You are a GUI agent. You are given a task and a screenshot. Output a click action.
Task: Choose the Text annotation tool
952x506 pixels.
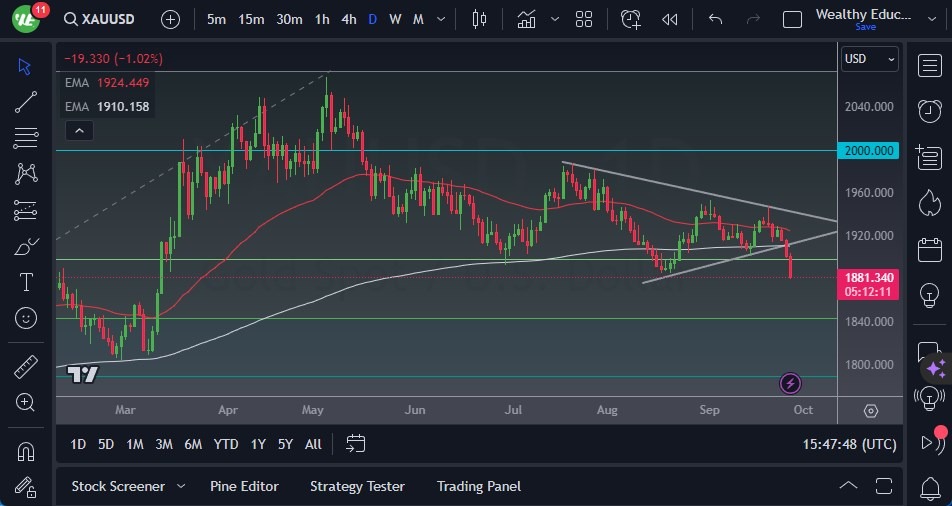tap(26, 282)
